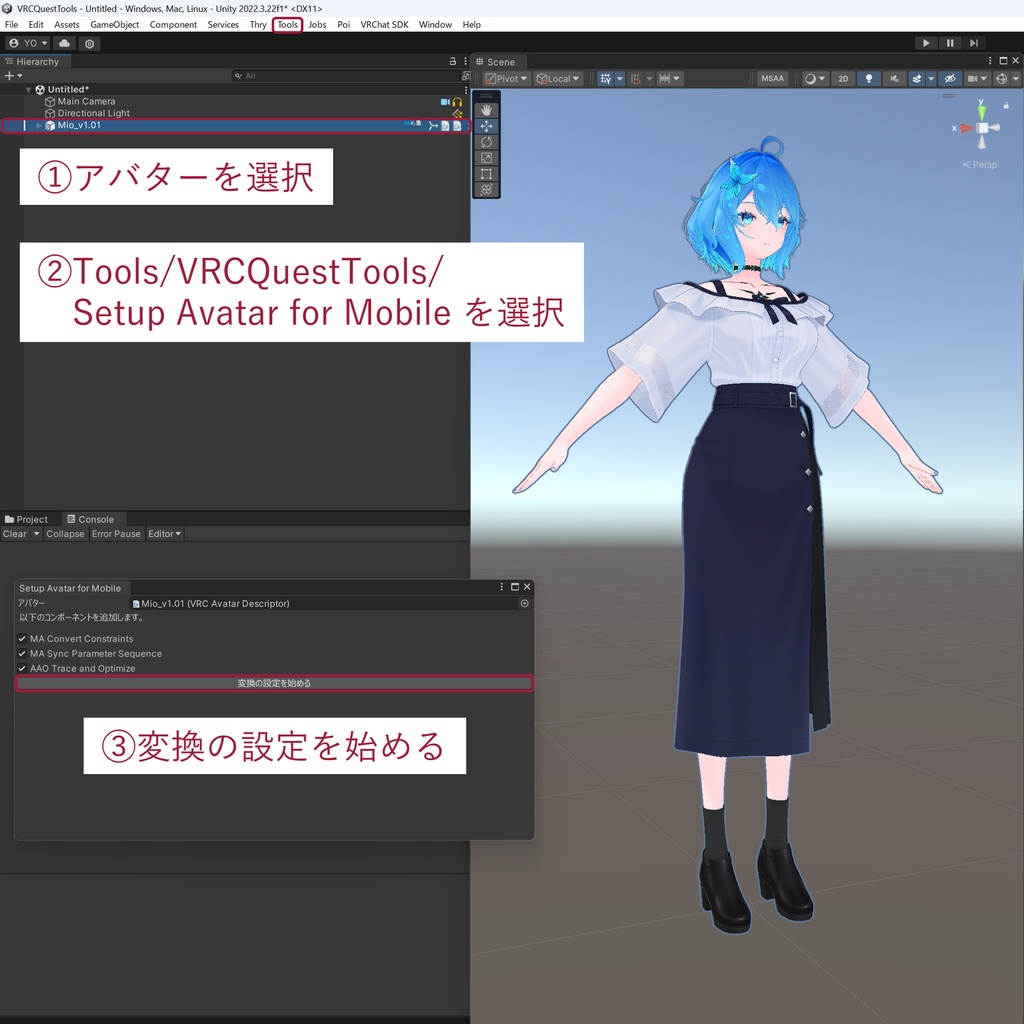Collapse the Untitled scene foldout
Viewport: 1024px width, 1024px height.
click(x=28, y=89)
